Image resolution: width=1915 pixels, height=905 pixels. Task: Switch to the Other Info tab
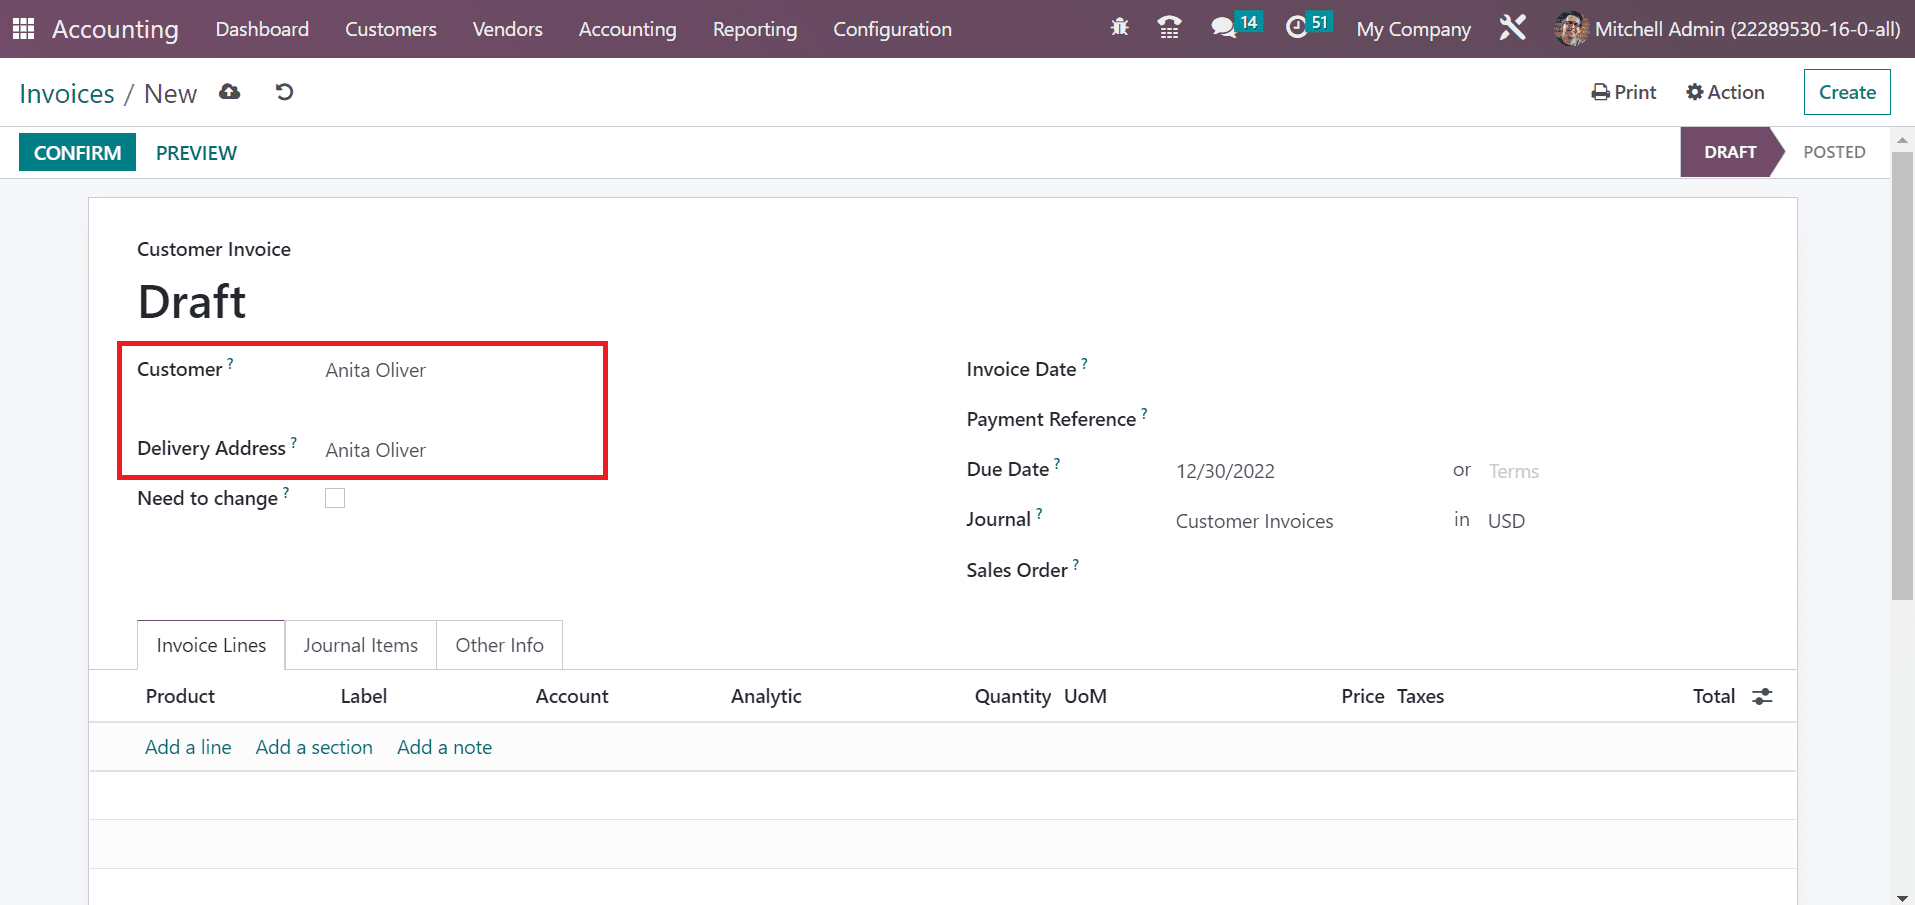500,645
